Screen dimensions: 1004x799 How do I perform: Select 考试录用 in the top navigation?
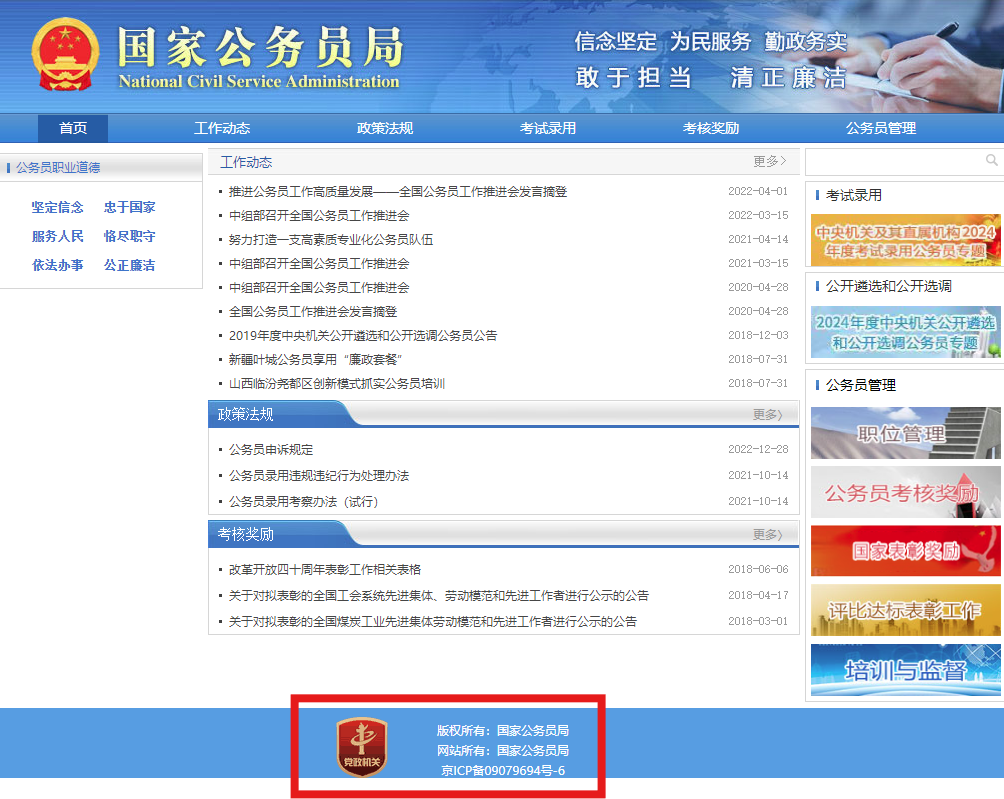pos(548,128)
